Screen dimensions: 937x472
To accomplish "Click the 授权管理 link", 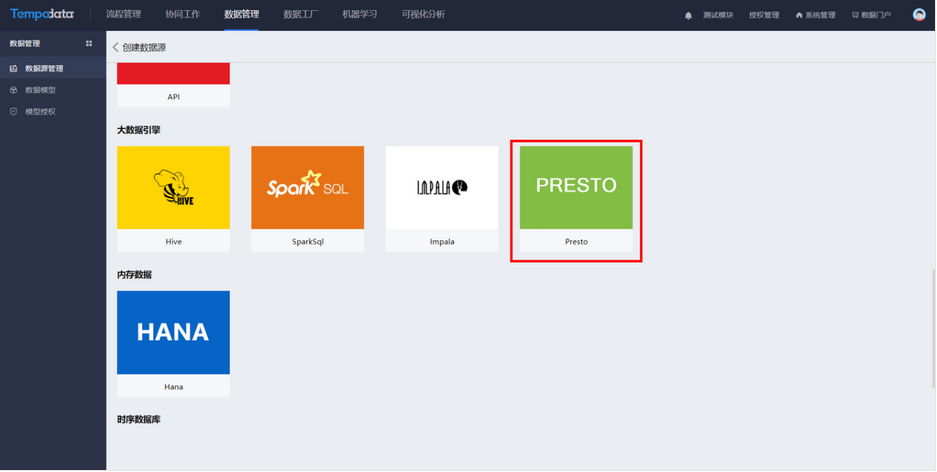I will tap(764, 16).
